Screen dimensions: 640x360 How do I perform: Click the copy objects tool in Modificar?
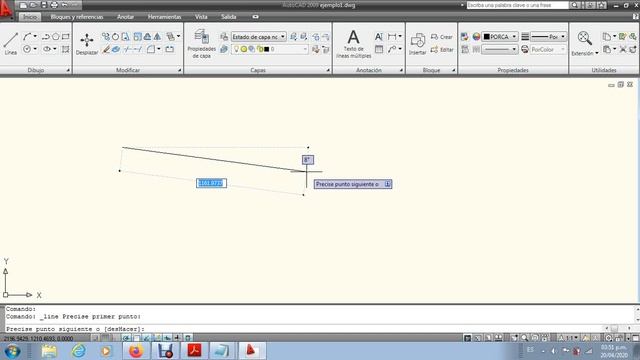point(106,37)
